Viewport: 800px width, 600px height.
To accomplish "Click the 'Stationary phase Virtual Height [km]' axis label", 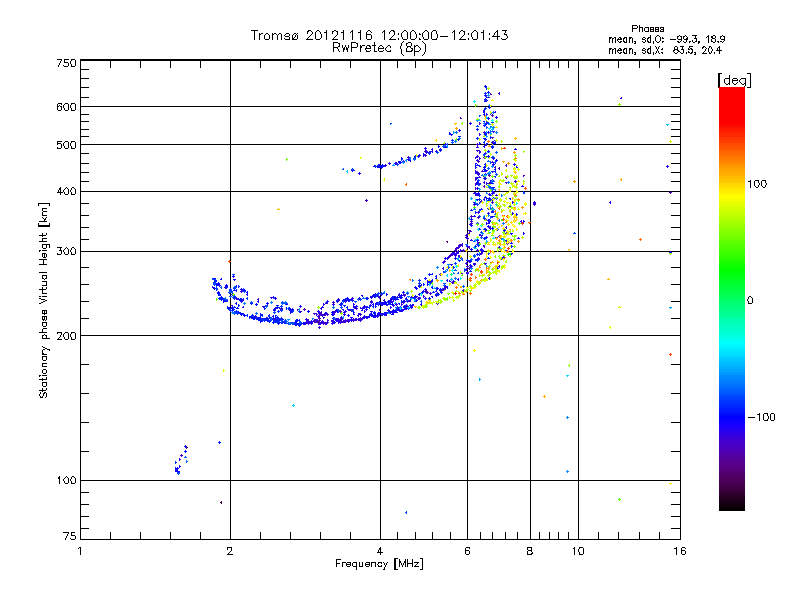I will [x=44, y=300].
